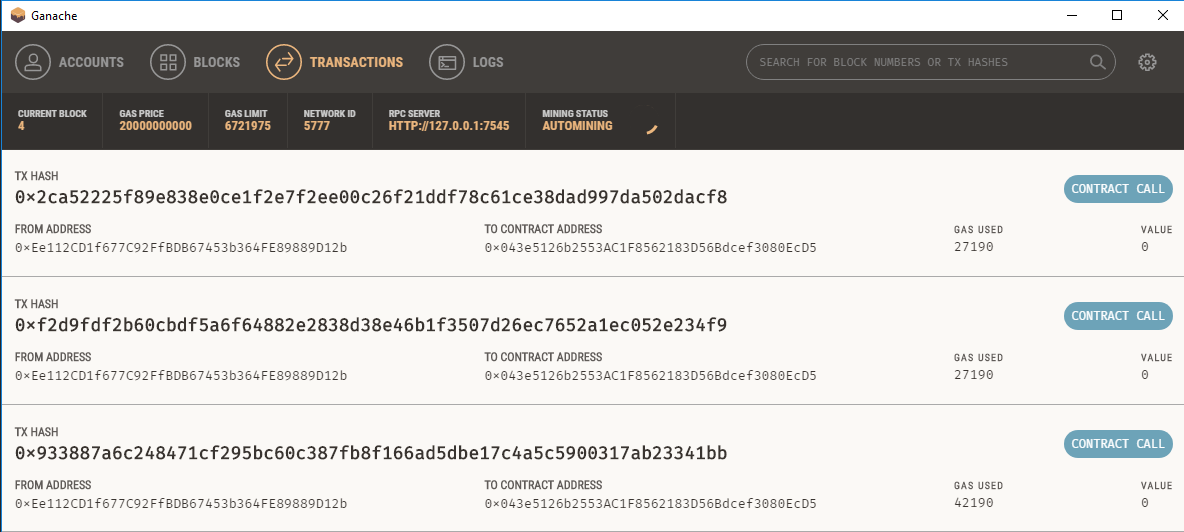This screenshot has width=1184, height=532.
Task: Click gas limit value 6721975
Action: click(248, 126)
